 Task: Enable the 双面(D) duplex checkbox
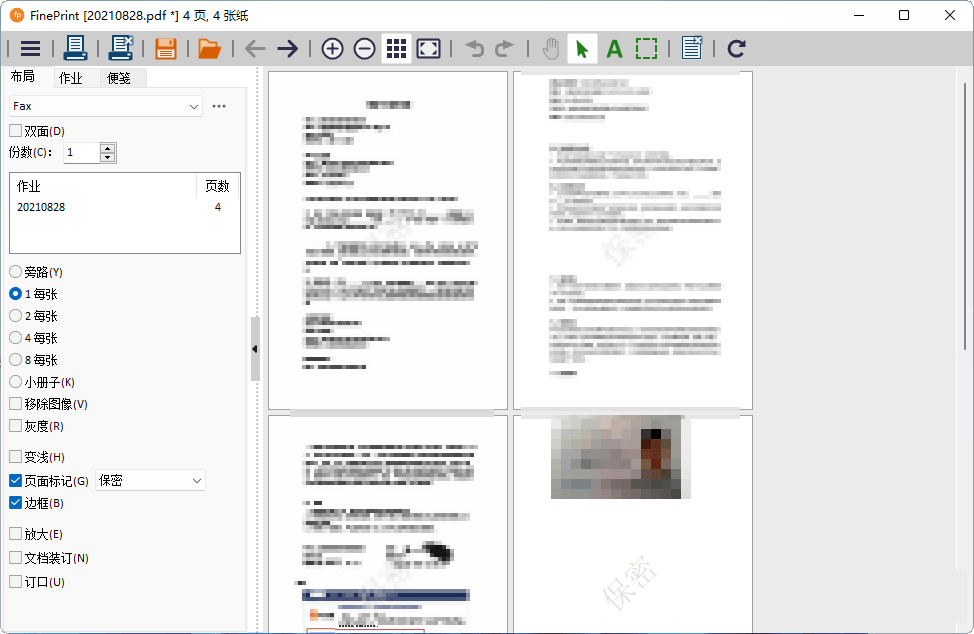click(x=16, y=131)
